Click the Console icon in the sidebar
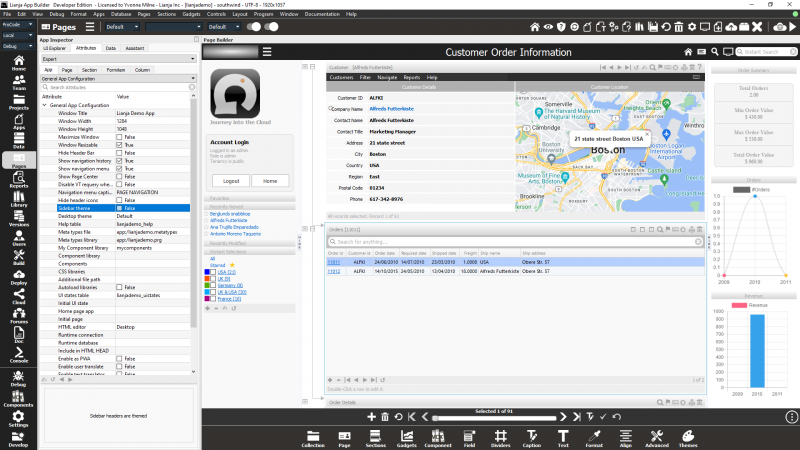 [18, 354]
